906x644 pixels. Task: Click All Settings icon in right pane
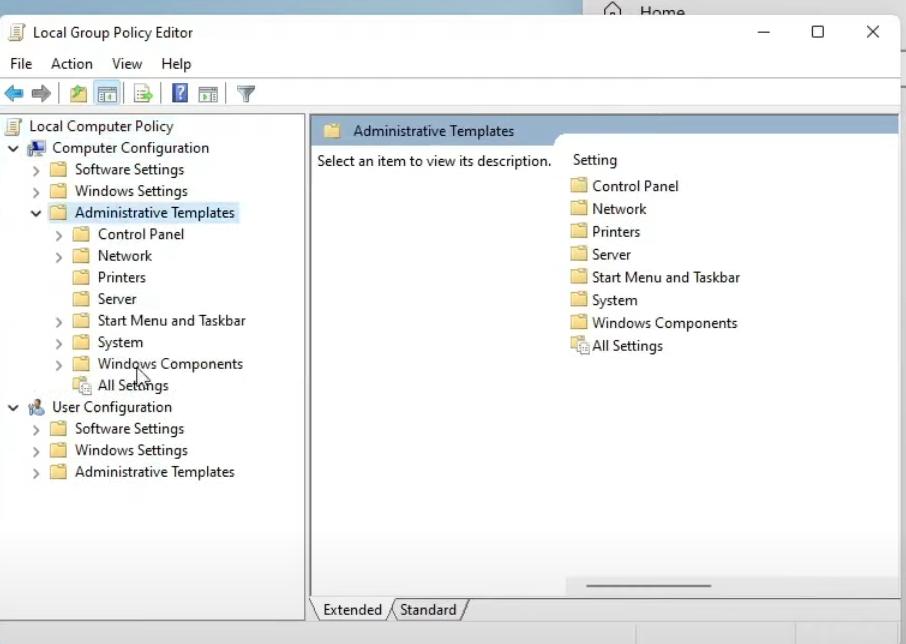[x=580, y=345]
